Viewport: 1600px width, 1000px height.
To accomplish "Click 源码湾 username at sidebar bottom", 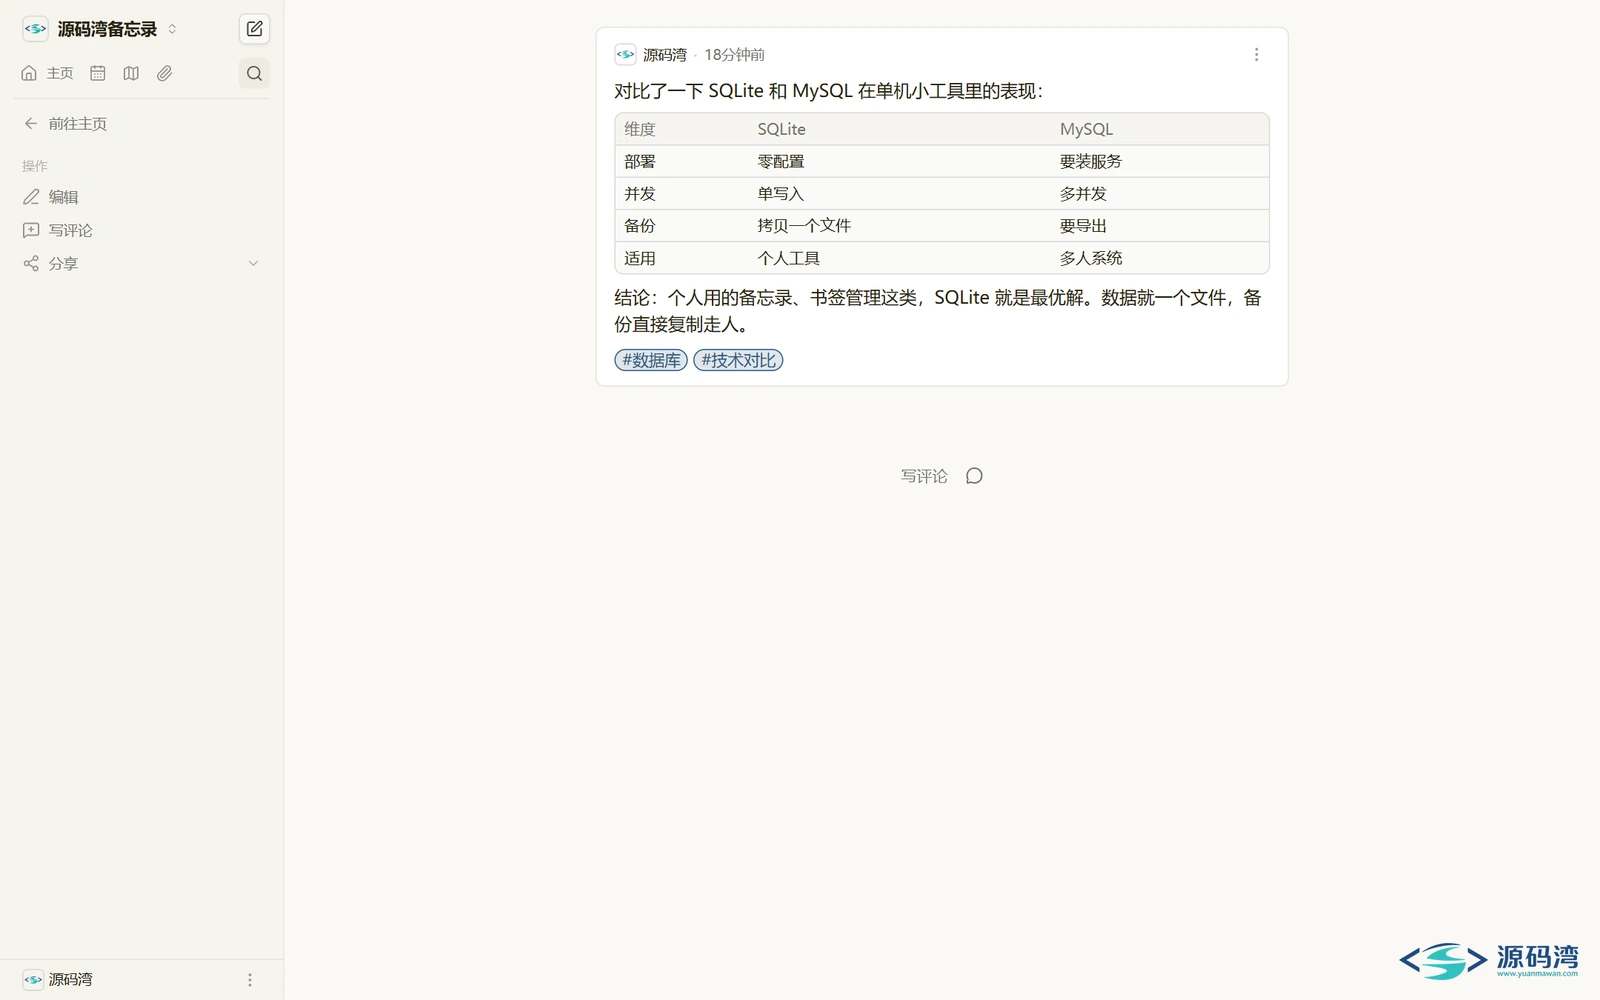I will coord(70,980).
